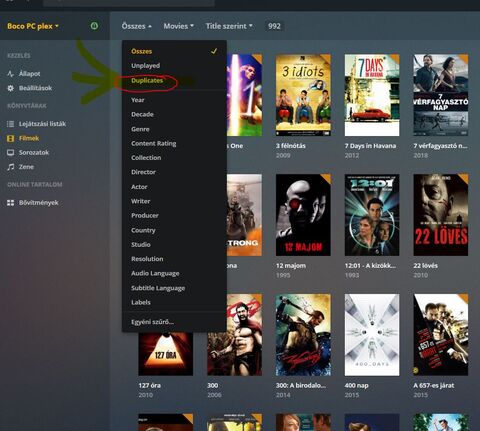This screenshot has width=480, height=431.
Task: Collapse the Összes filter dropdown
Action: pyautogui.click(x=136, y=26)
